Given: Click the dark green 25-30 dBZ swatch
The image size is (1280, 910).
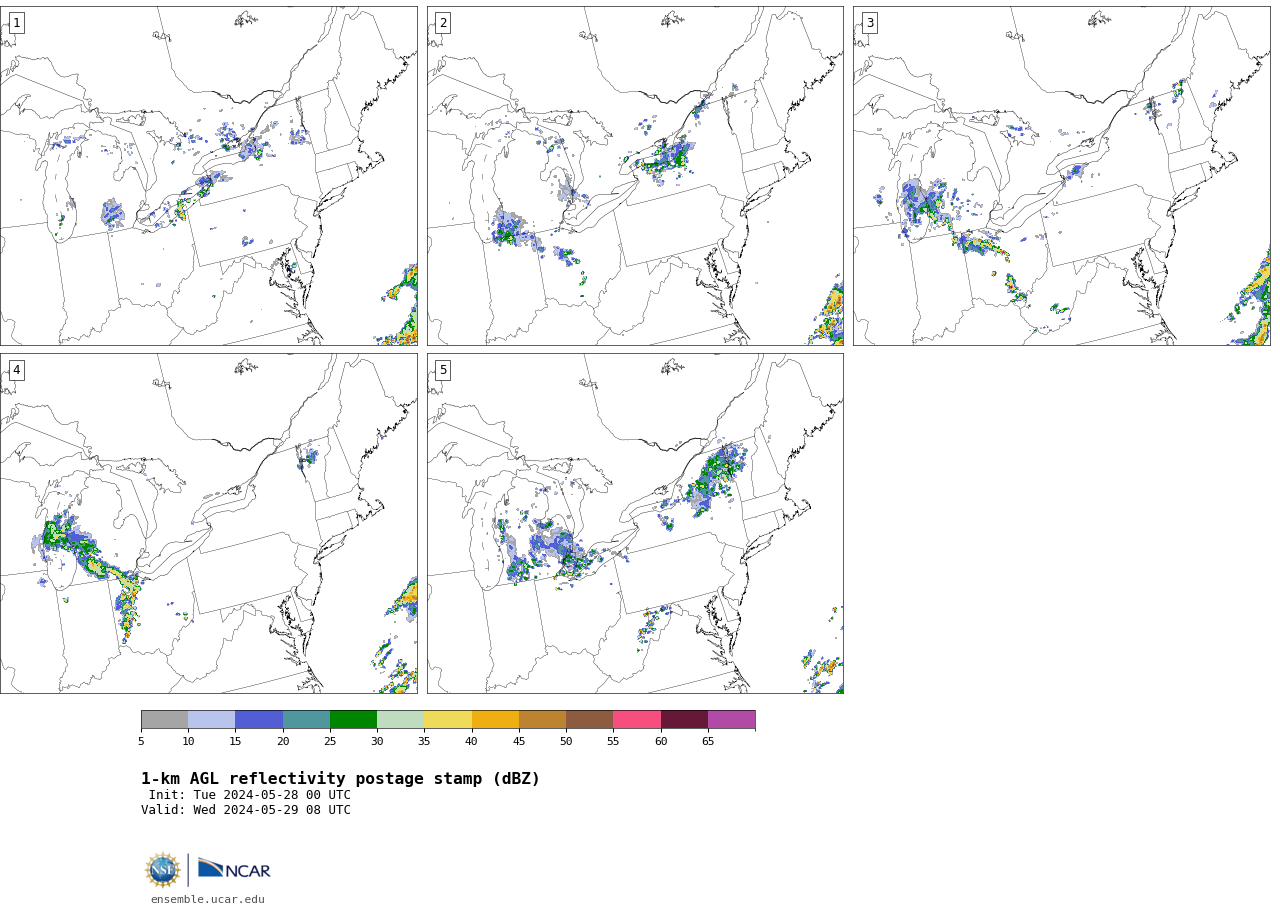Looking at the screenshot, I should point(353,720).
